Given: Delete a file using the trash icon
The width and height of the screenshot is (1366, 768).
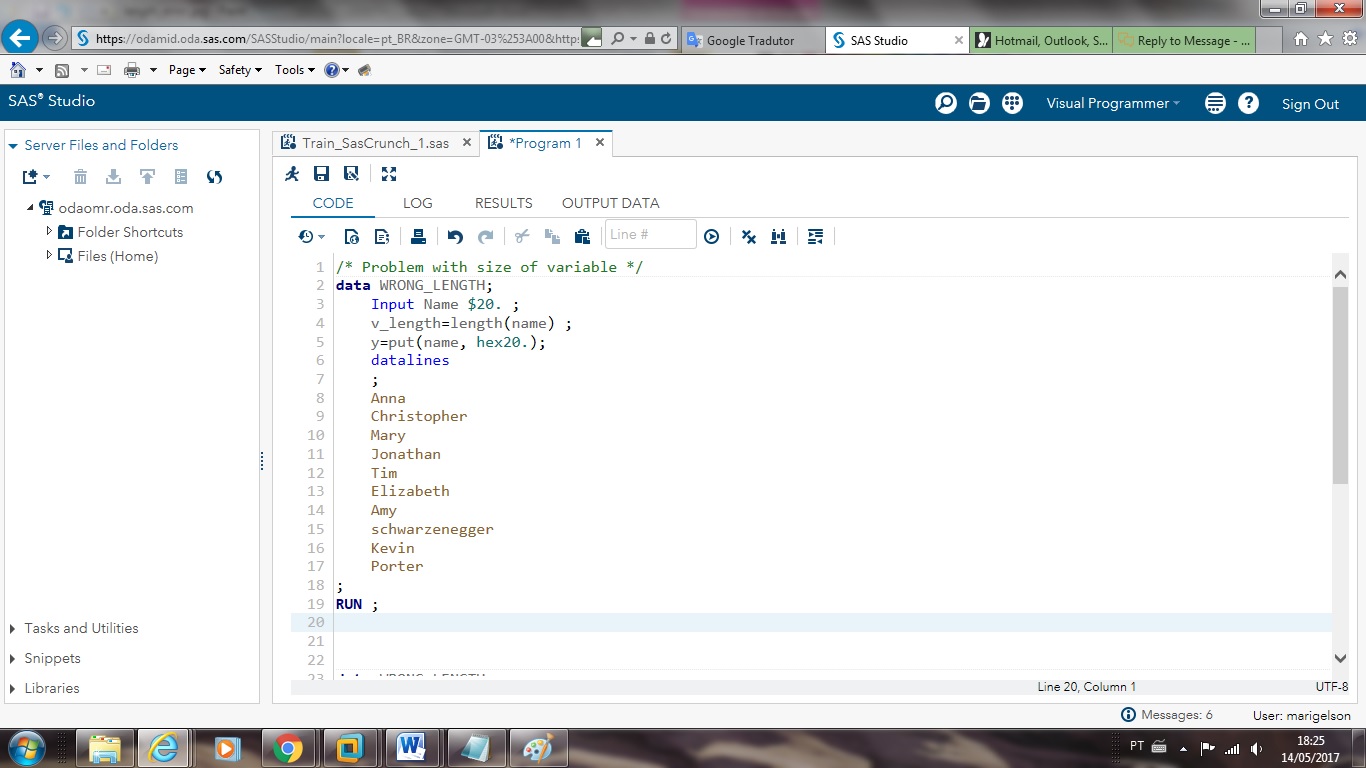Looking at the screenshot, I should [80, 177].
